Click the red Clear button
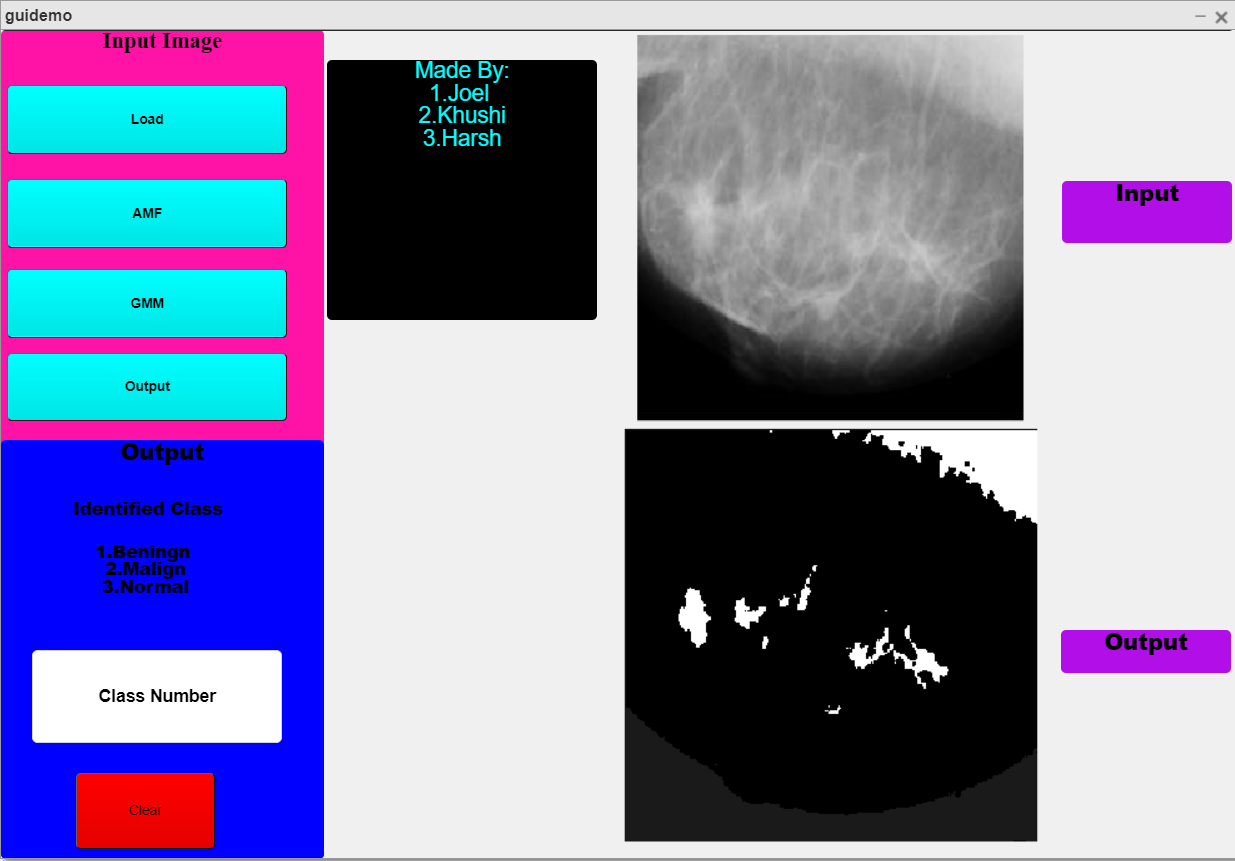Image resolution: width=1235 pixels, height=861 pixels. pyautogui.click(x=145, y=810)
